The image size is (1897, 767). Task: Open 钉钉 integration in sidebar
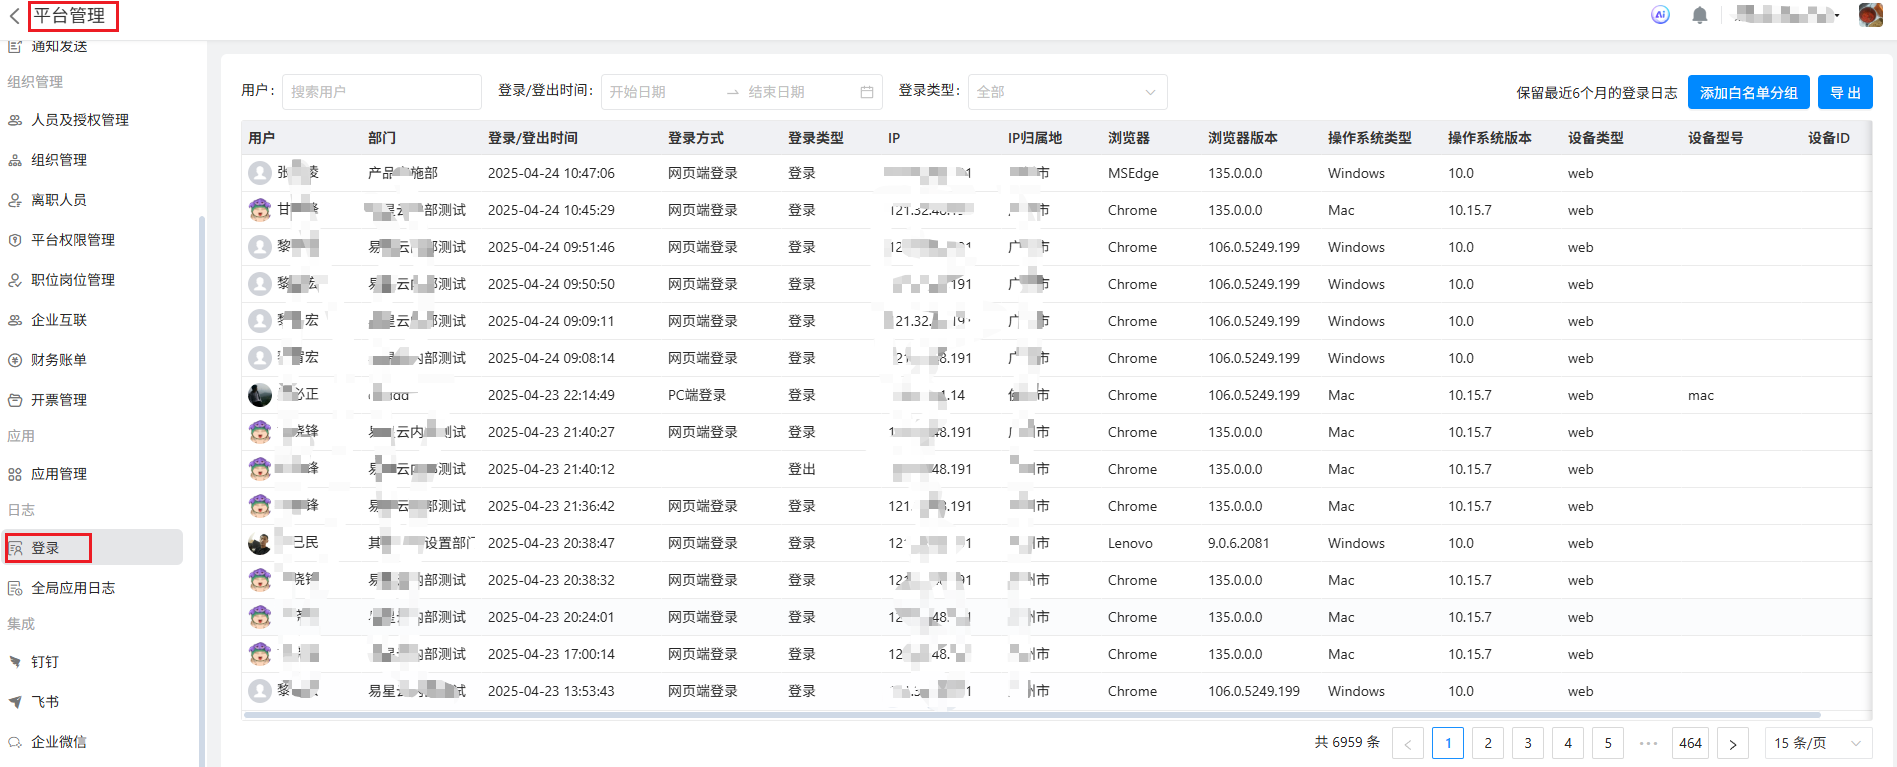45,662
